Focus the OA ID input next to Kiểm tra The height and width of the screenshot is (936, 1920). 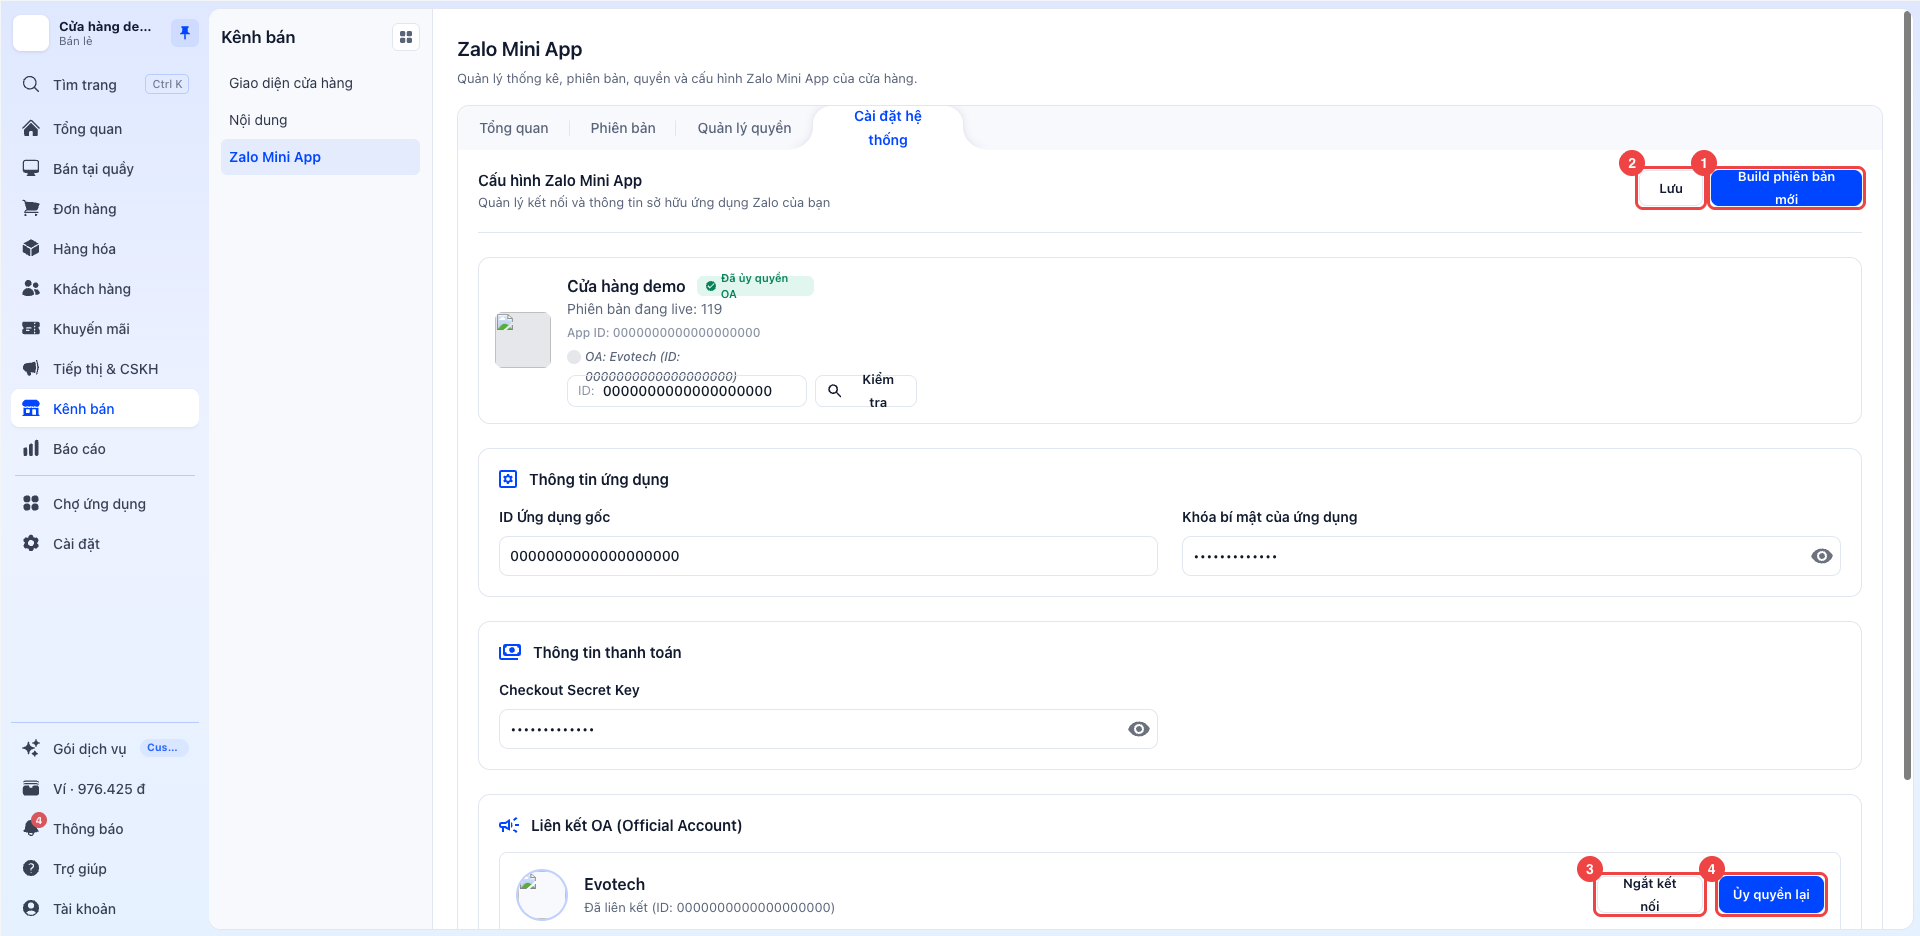[687, 391]
